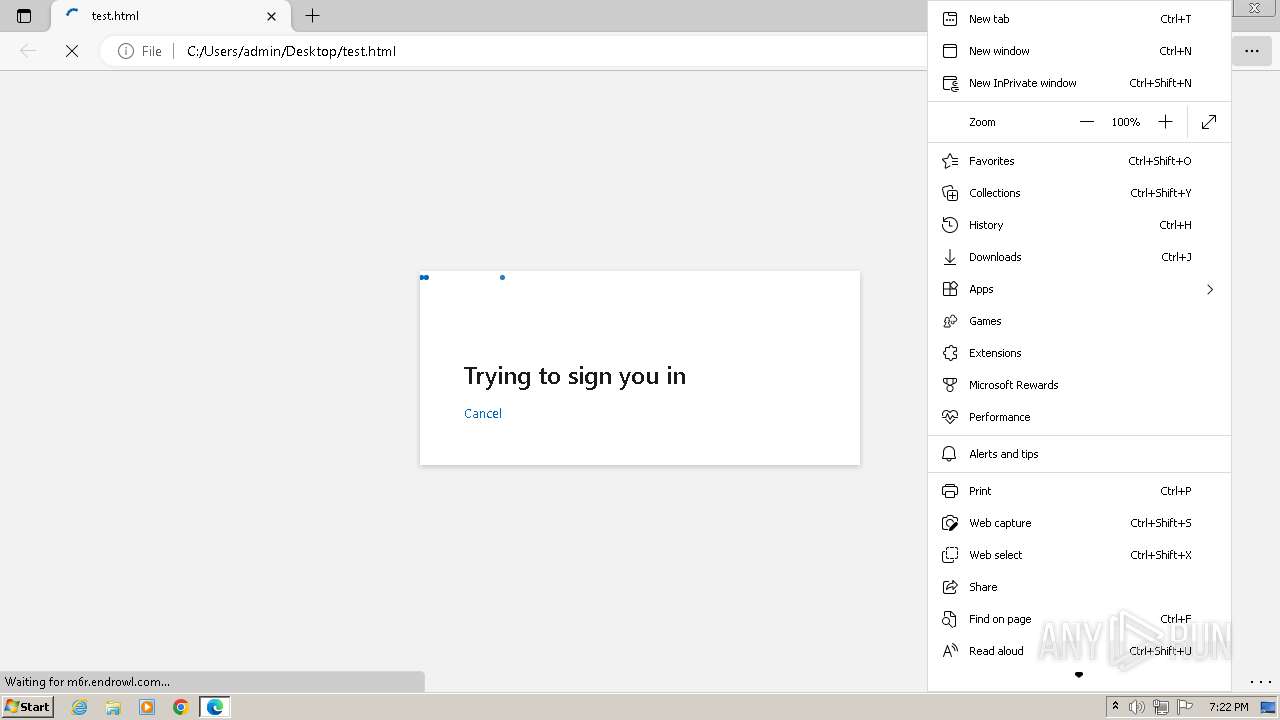Image resolution: width=1280 pixels, height=720 pixels.
Task: Select Read aloud from menu
Action: pyautogui.click(x=1079, y=651)
